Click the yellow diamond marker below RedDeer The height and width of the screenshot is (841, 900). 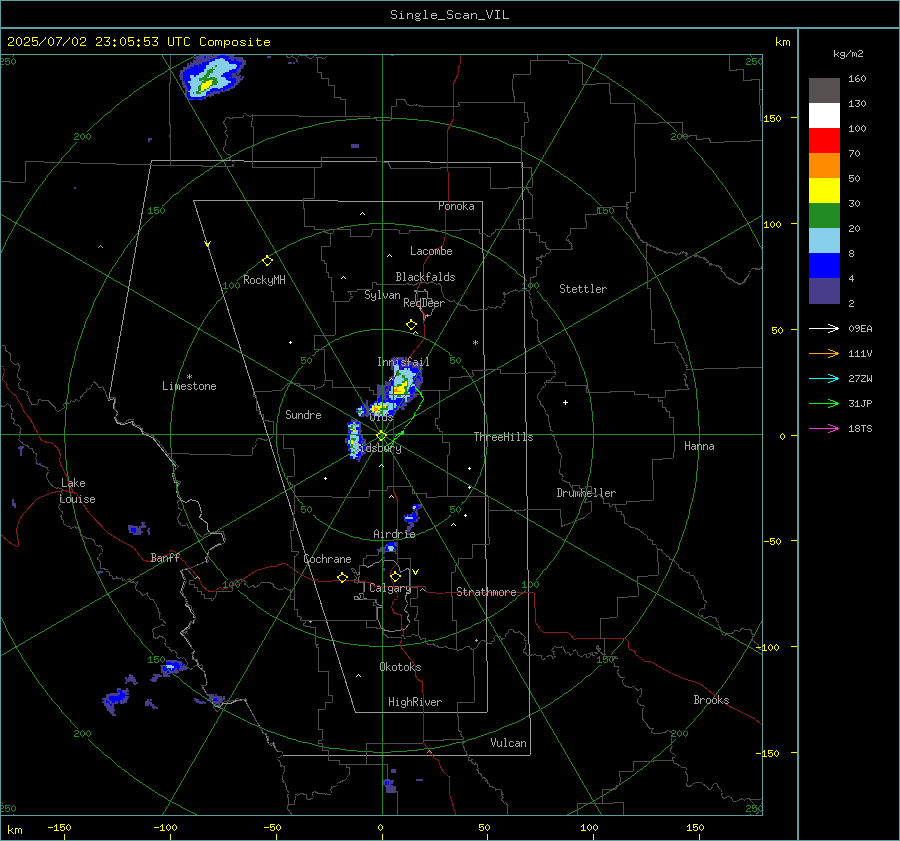click(412, 325)
